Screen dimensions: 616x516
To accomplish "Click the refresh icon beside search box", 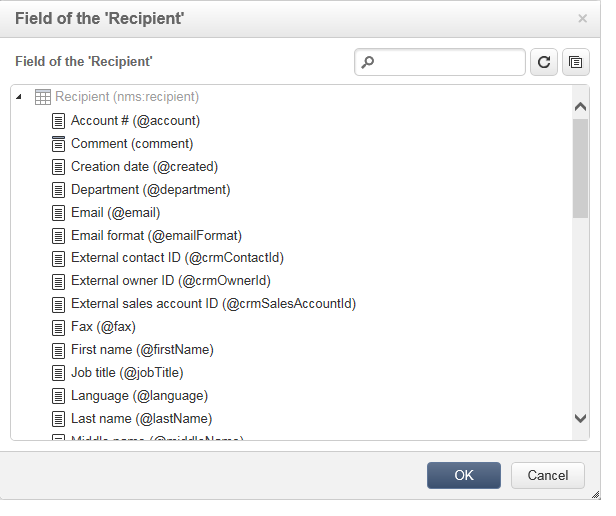I will (544, 62).
